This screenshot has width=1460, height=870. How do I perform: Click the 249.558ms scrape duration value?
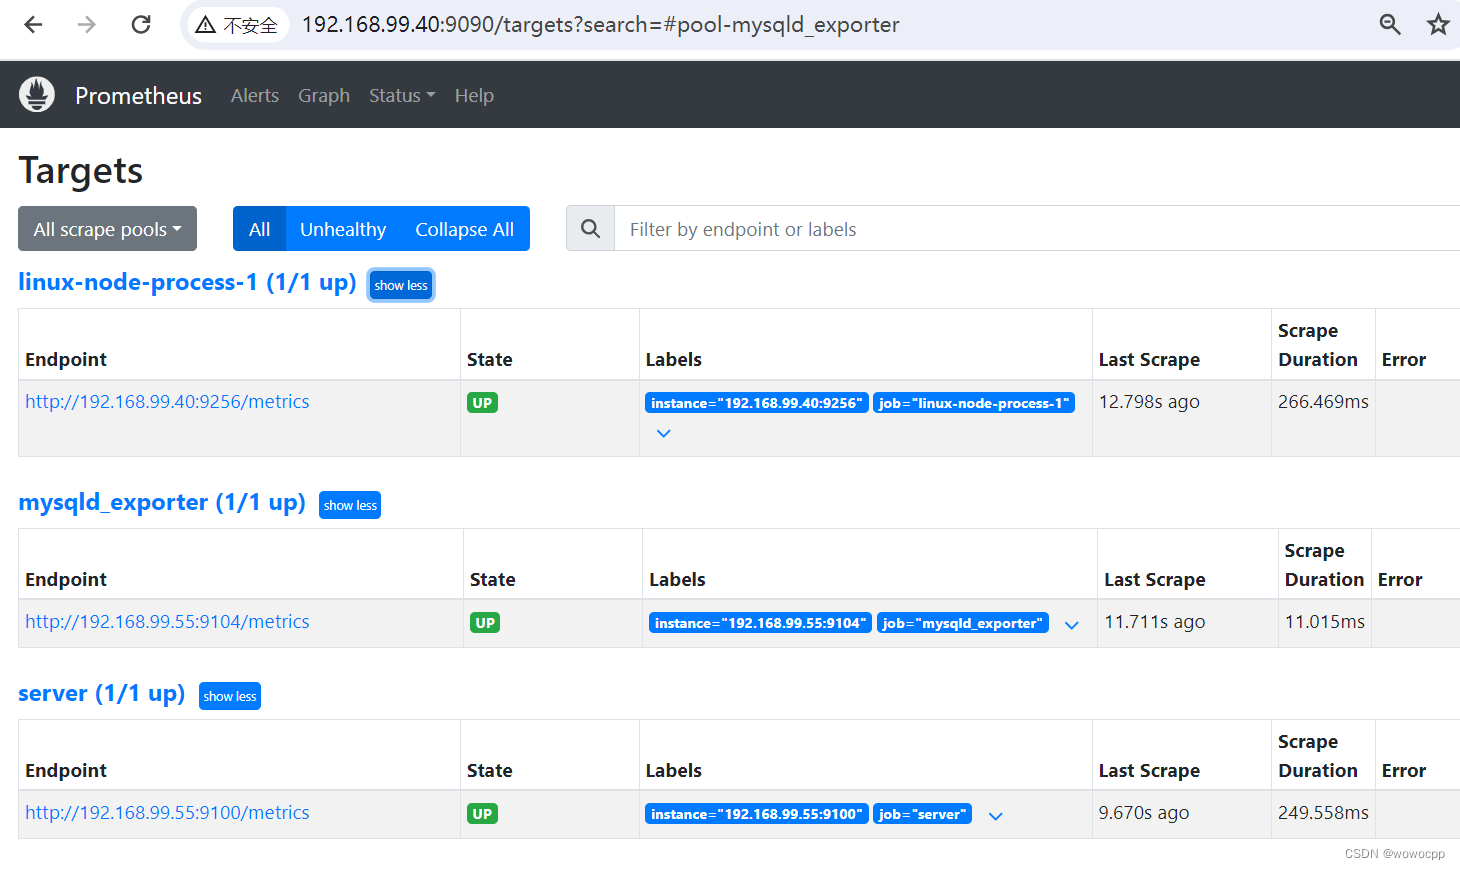pyautogui.click(x=1323, y=812)
